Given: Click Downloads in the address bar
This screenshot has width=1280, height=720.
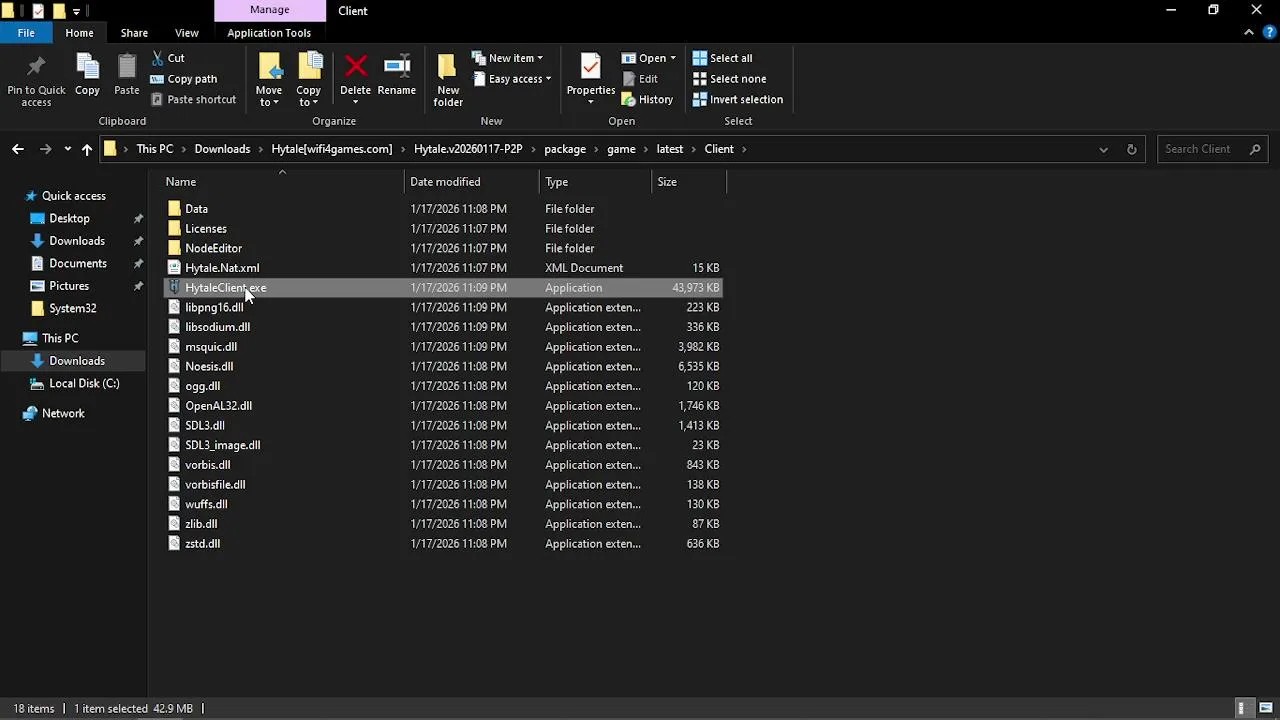Looking at the screenshot, I should 222,149.
